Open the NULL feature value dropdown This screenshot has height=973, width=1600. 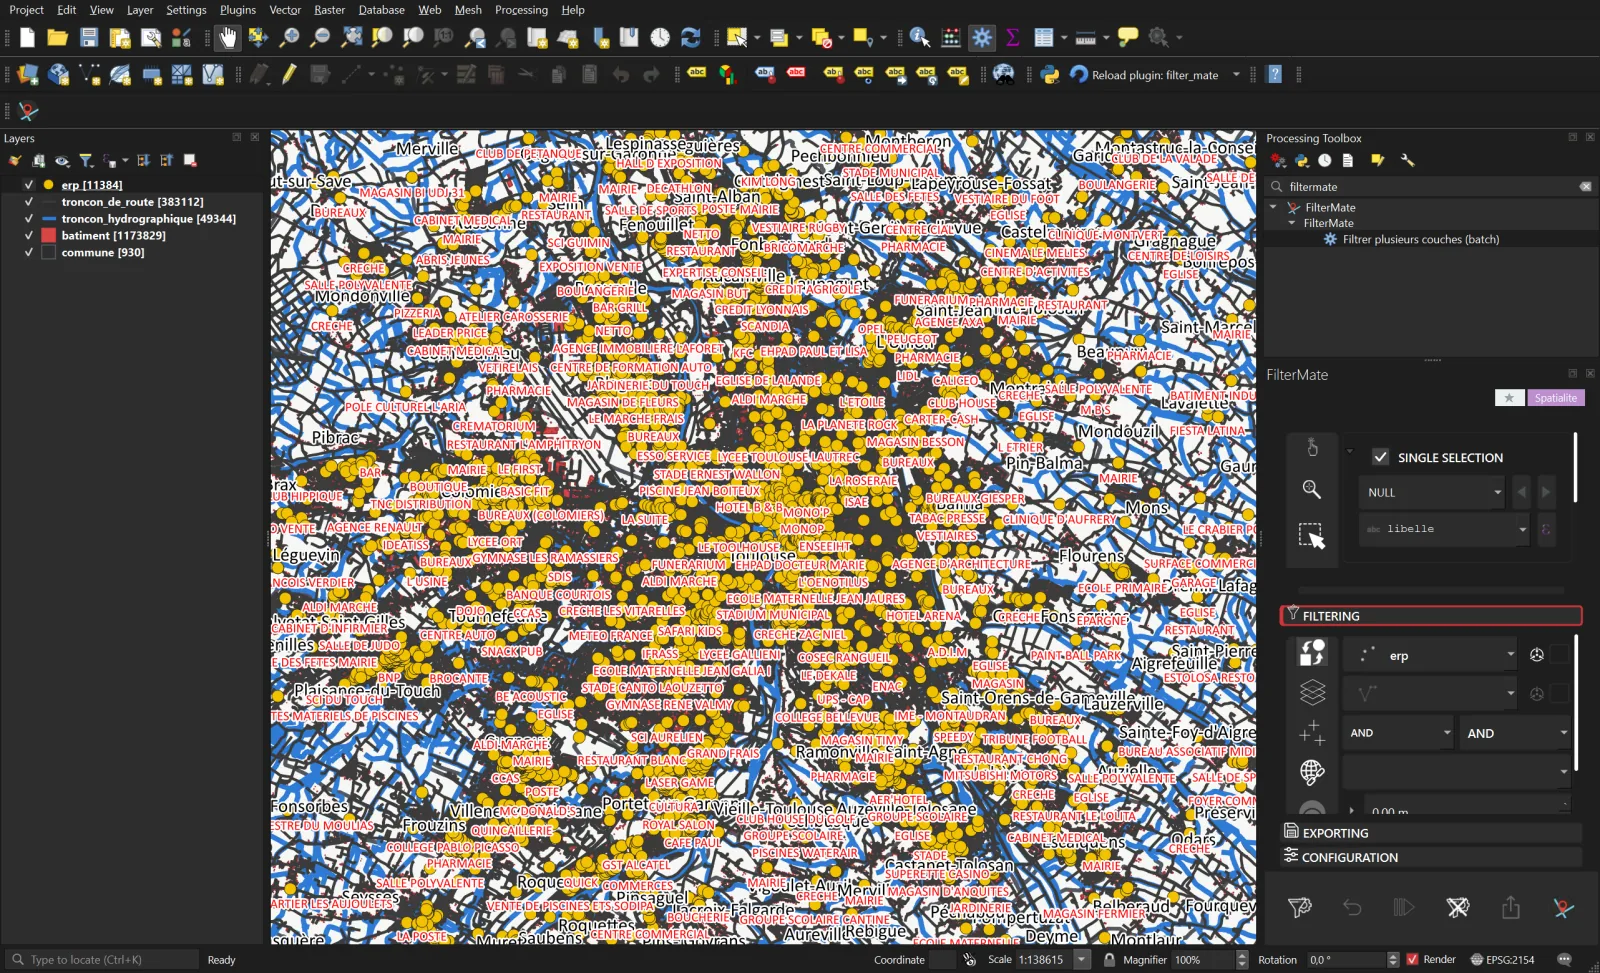point(1432,492)
